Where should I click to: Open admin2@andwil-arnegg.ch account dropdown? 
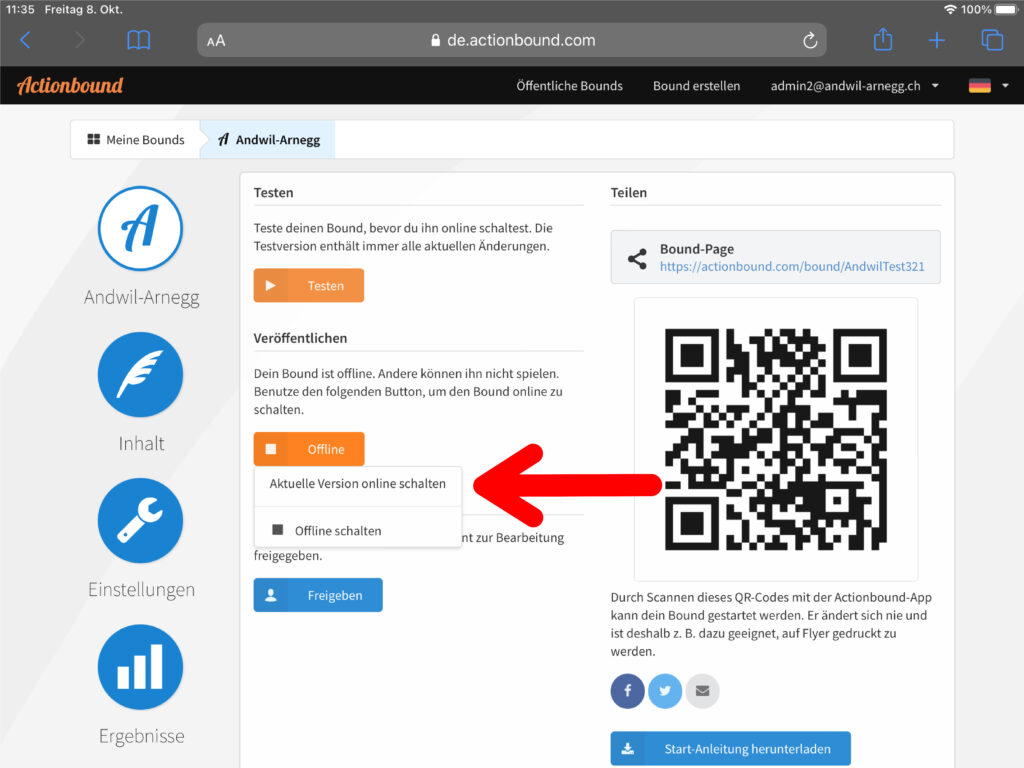(x=854, y=86)
